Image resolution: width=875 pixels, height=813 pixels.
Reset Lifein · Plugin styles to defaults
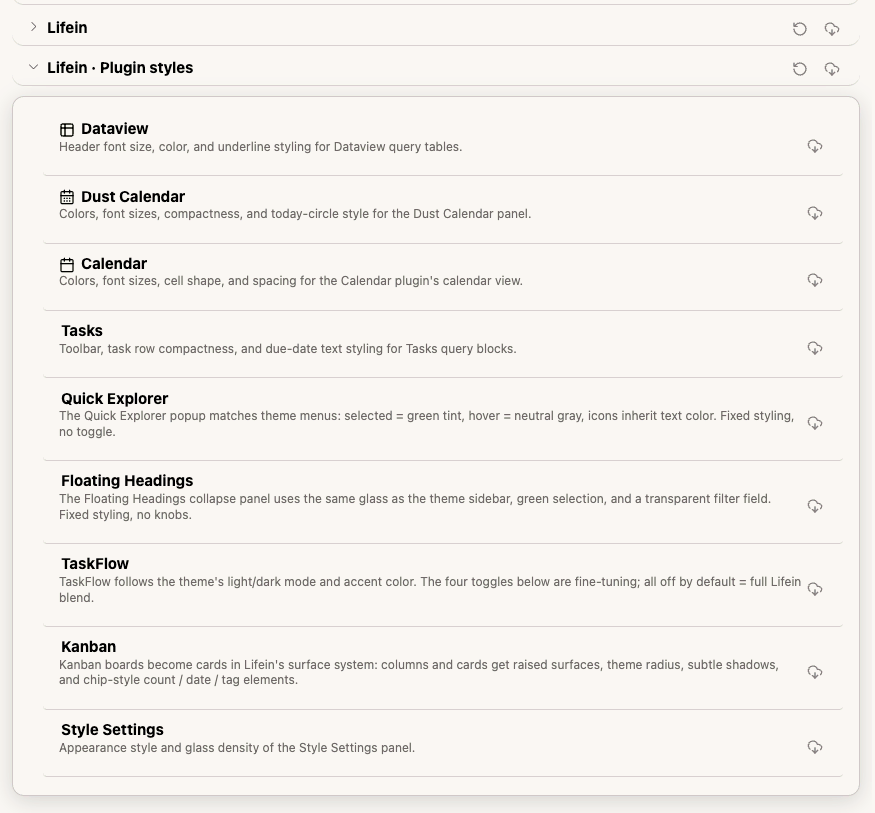800,69
